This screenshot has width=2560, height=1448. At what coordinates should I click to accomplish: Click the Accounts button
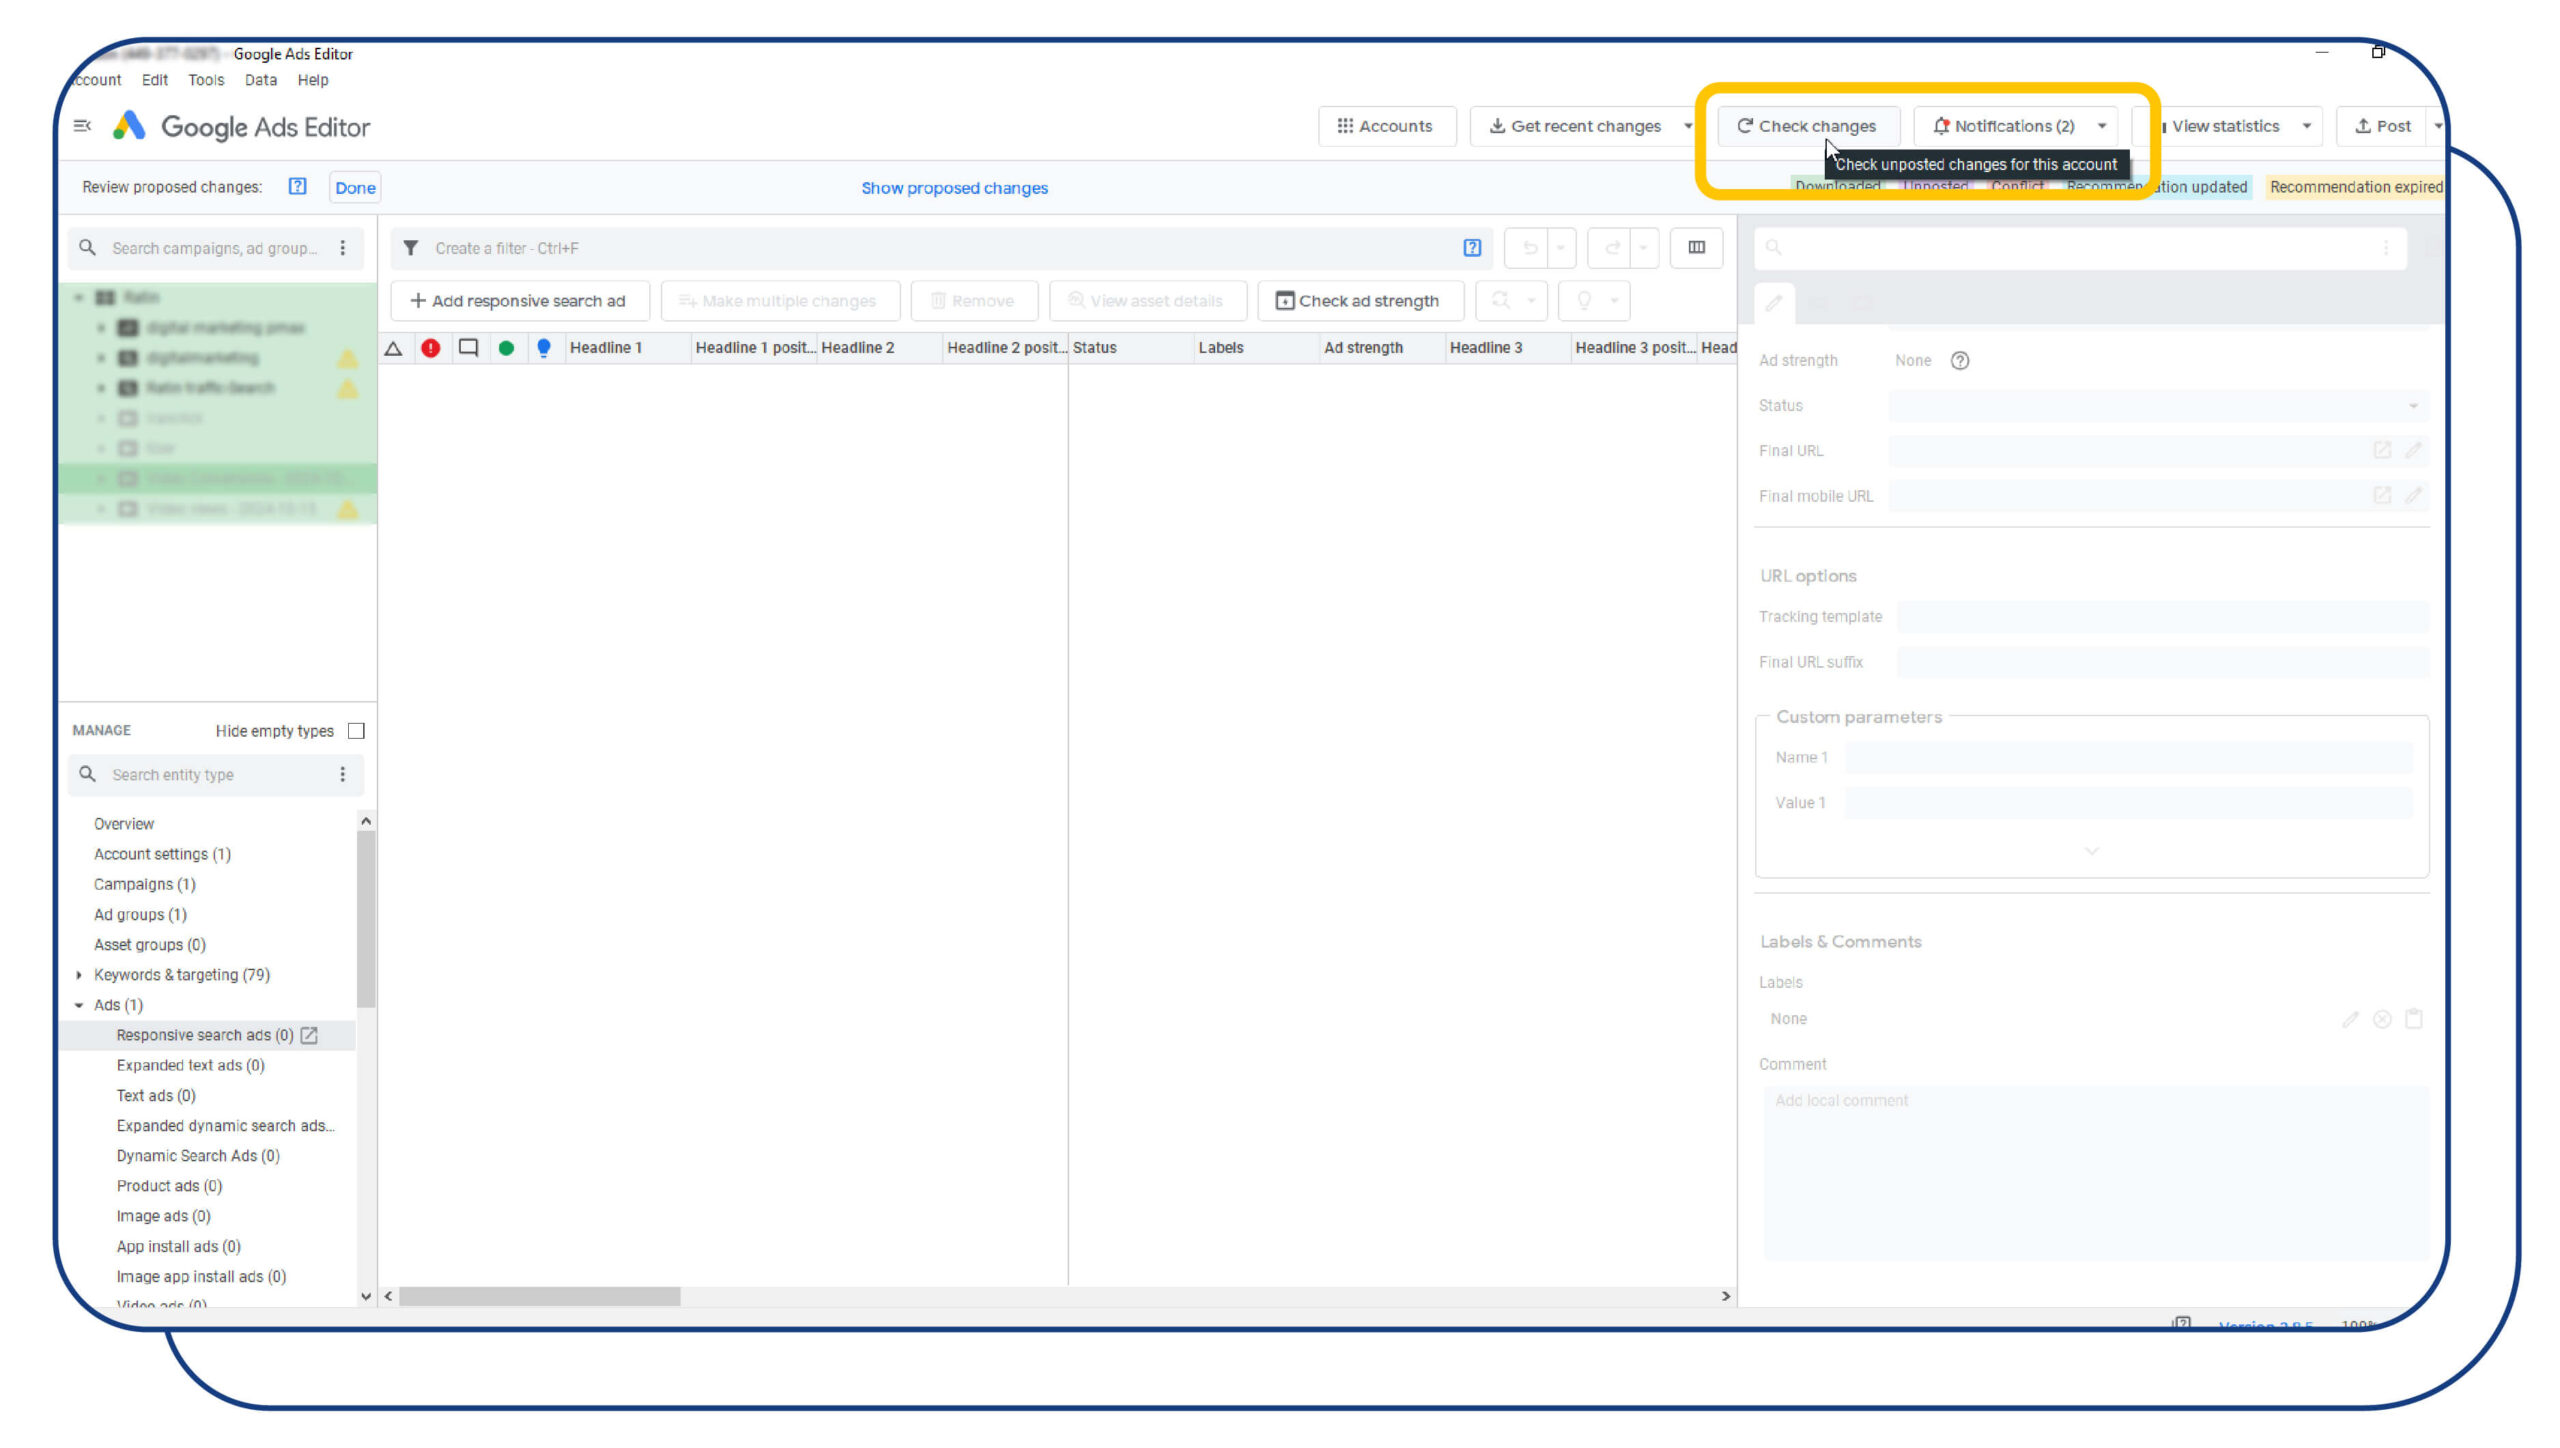point(1386,126)
